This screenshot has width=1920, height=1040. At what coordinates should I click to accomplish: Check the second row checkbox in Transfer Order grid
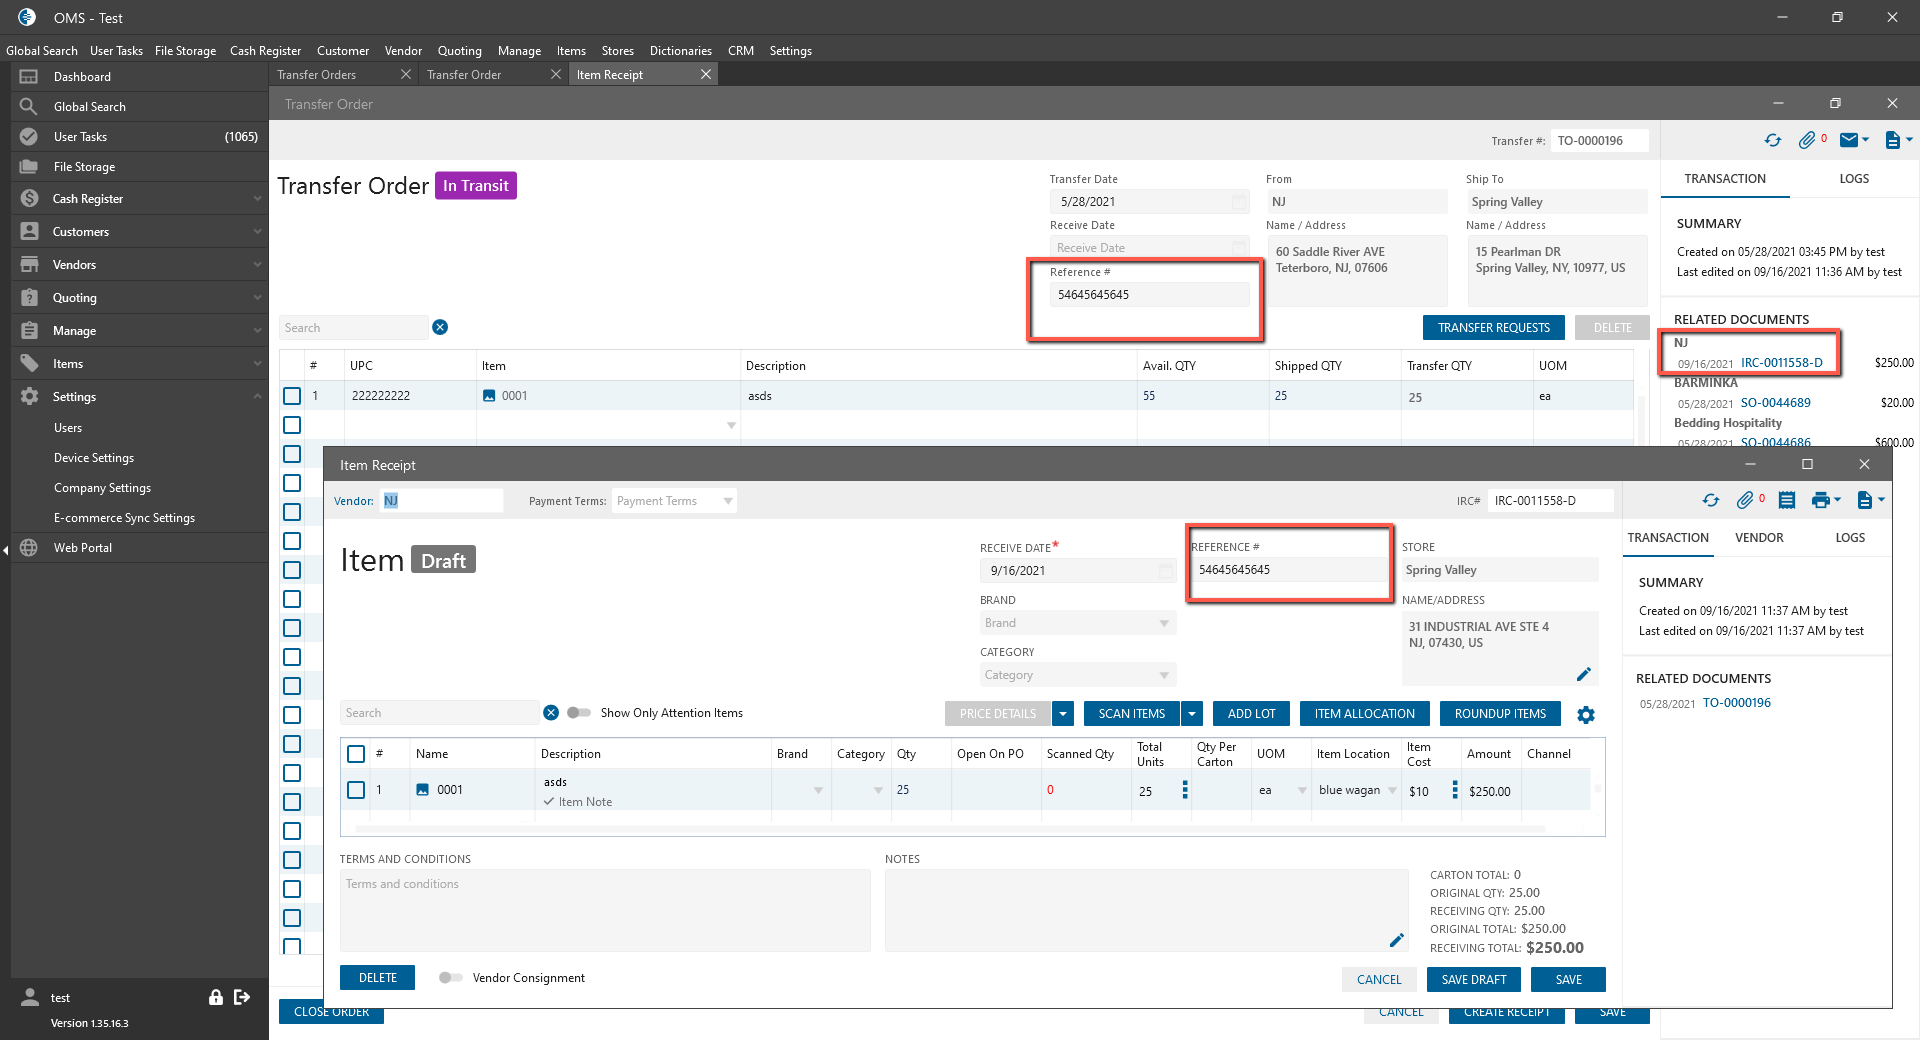[292, 425]
